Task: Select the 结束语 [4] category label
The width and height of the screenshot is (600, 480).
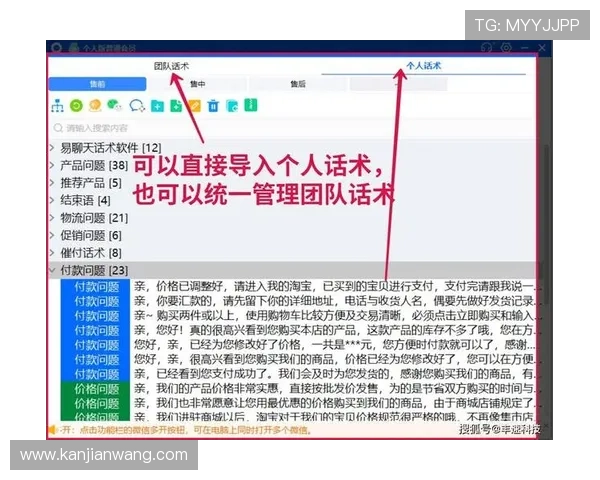Action: click(x=85, y=200)
